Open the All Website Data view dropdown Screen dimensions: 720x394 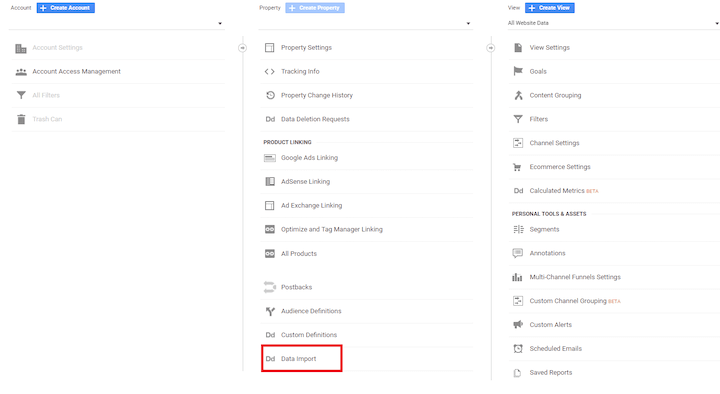[613, 23]
